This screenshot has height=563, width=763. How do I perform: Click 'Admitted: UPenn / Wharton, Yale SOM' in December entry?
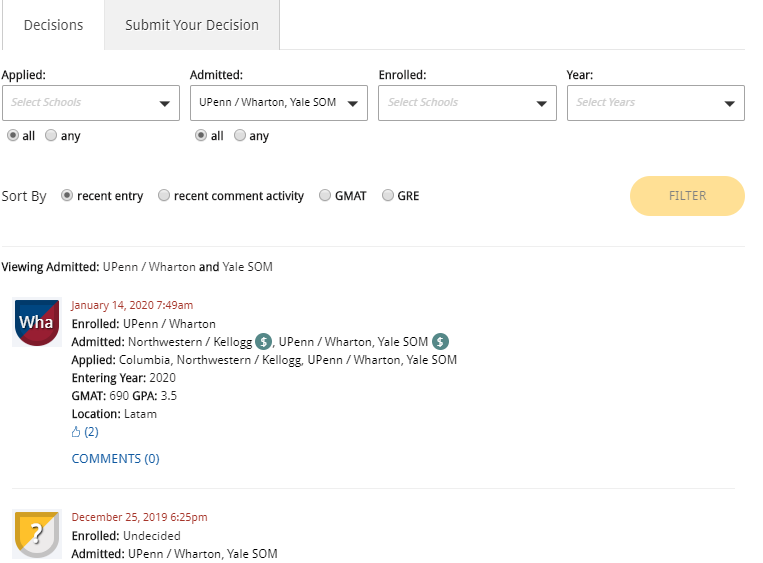tap(175, 554)
